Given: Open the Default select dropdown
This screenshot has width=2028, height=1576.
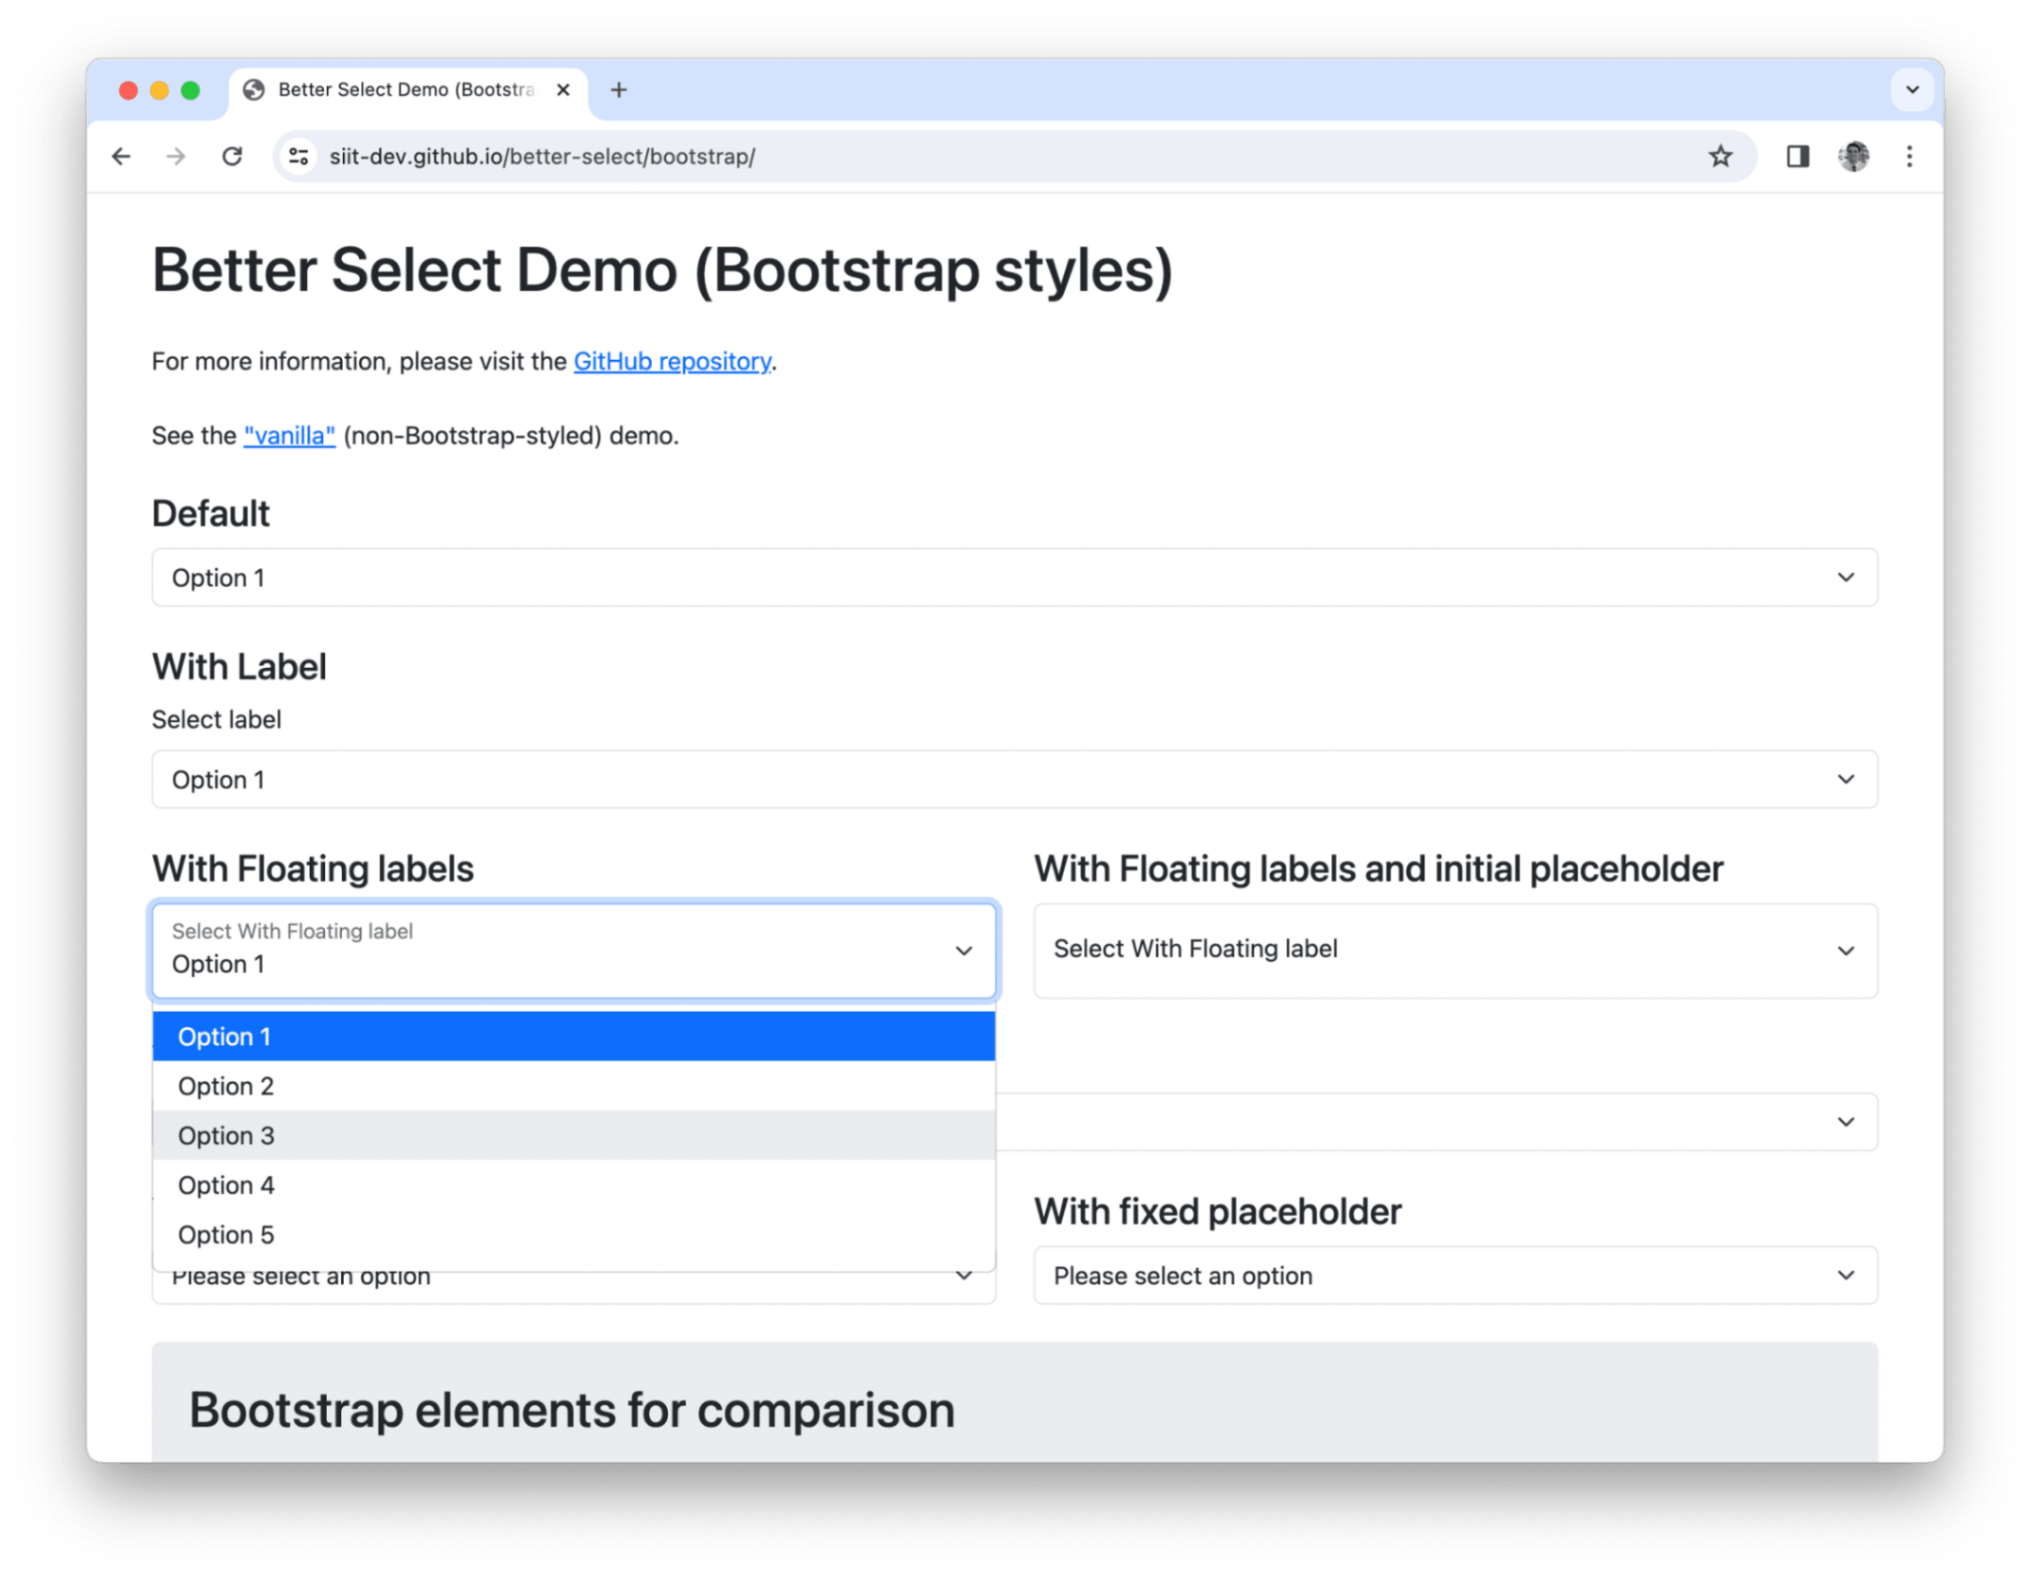Looking at the screenshot, I should 1014,577.
